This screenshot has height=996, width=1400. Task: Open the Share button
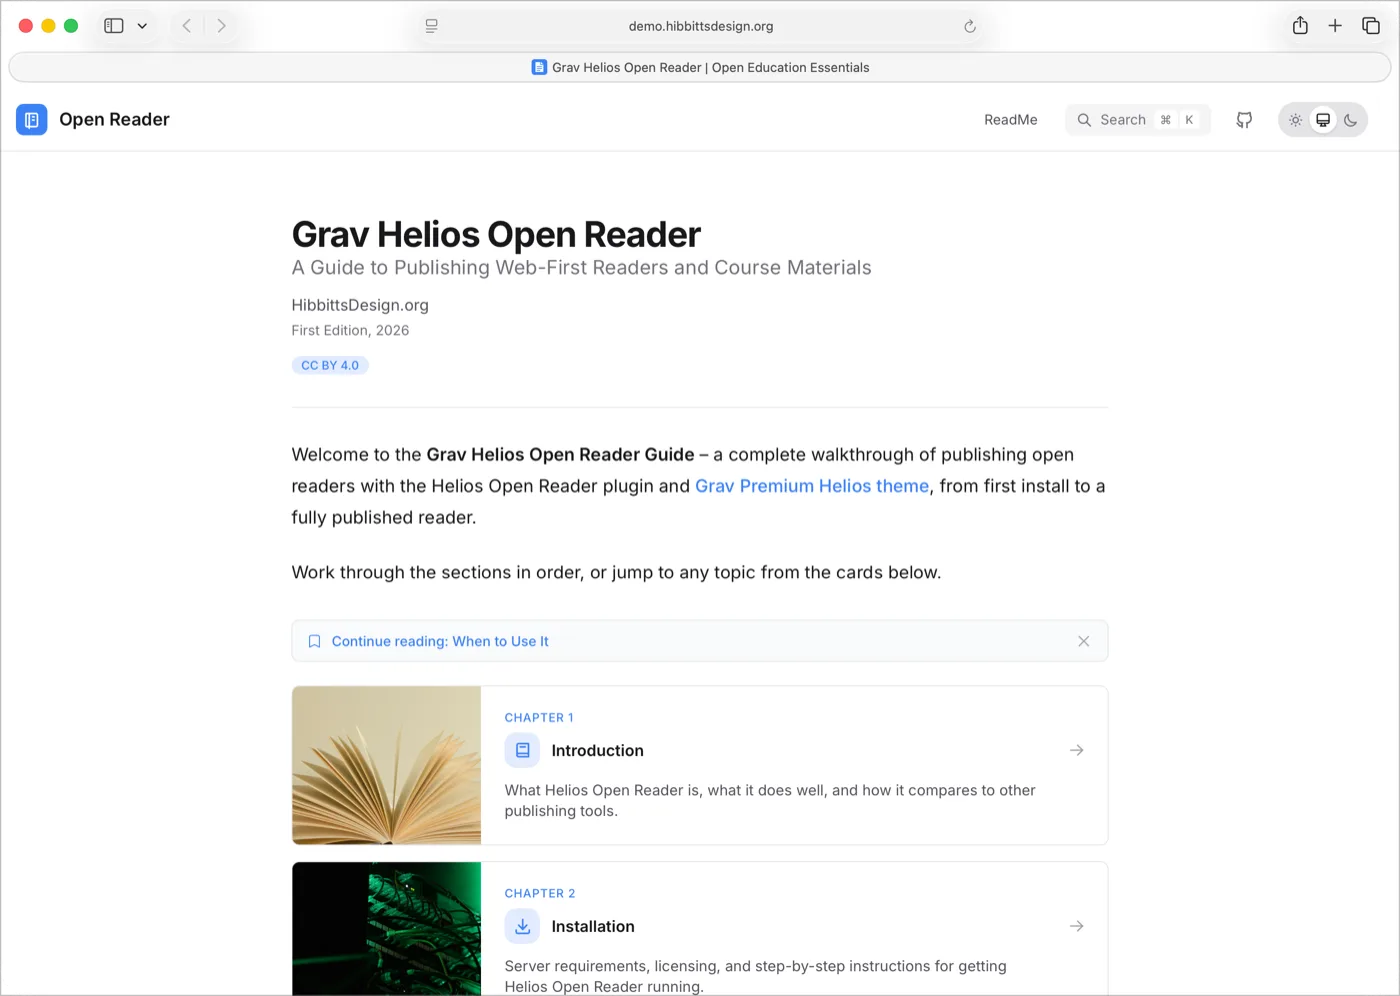click(x=1300, y=26)
